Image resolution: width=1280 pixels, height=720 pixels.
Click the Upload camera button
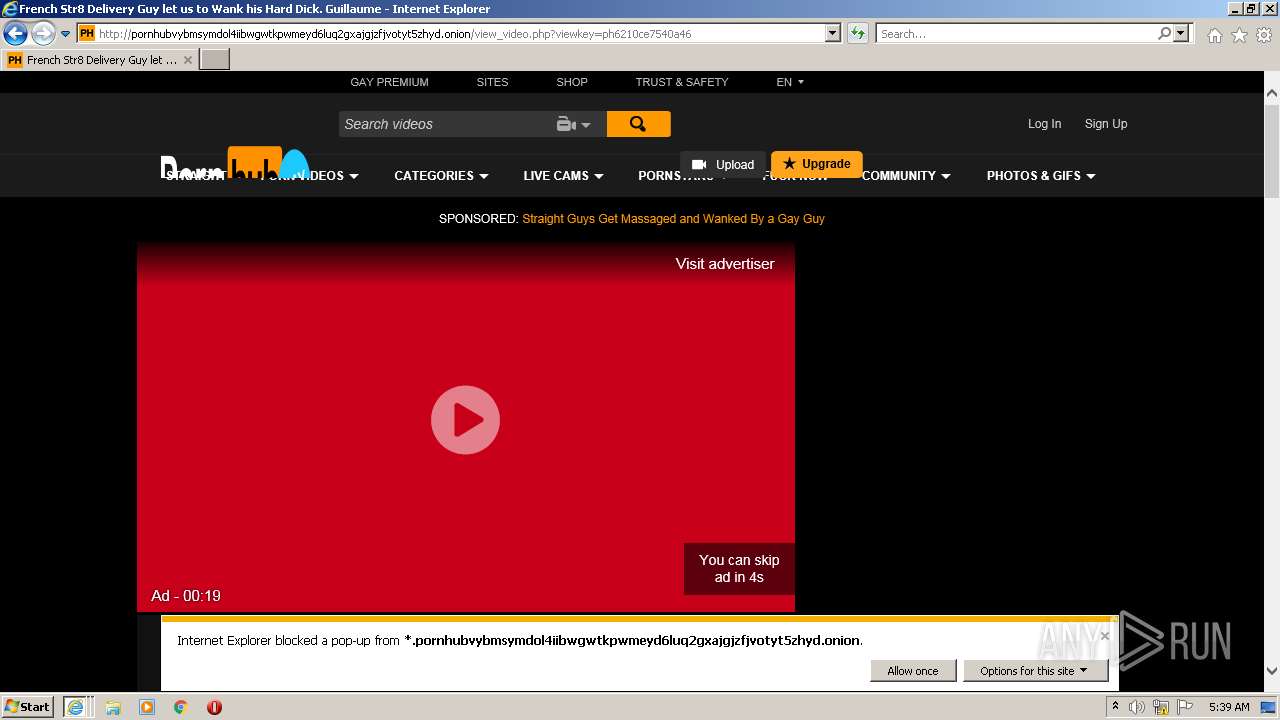coord(723,164)
